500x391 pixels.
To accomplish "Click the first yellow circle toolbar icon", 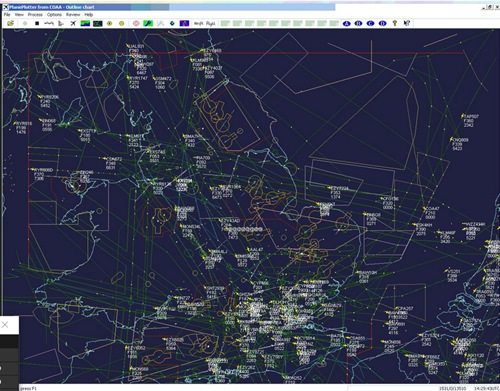I will [109, 23].
